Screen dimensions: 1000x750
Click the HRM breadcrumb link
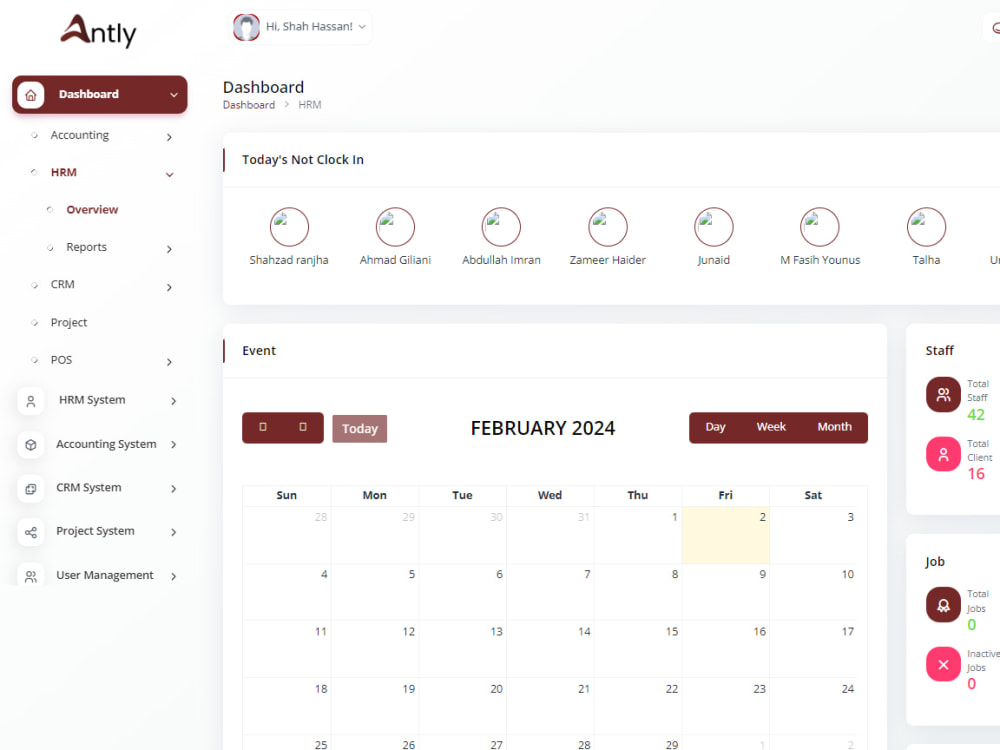click(310, 105)
